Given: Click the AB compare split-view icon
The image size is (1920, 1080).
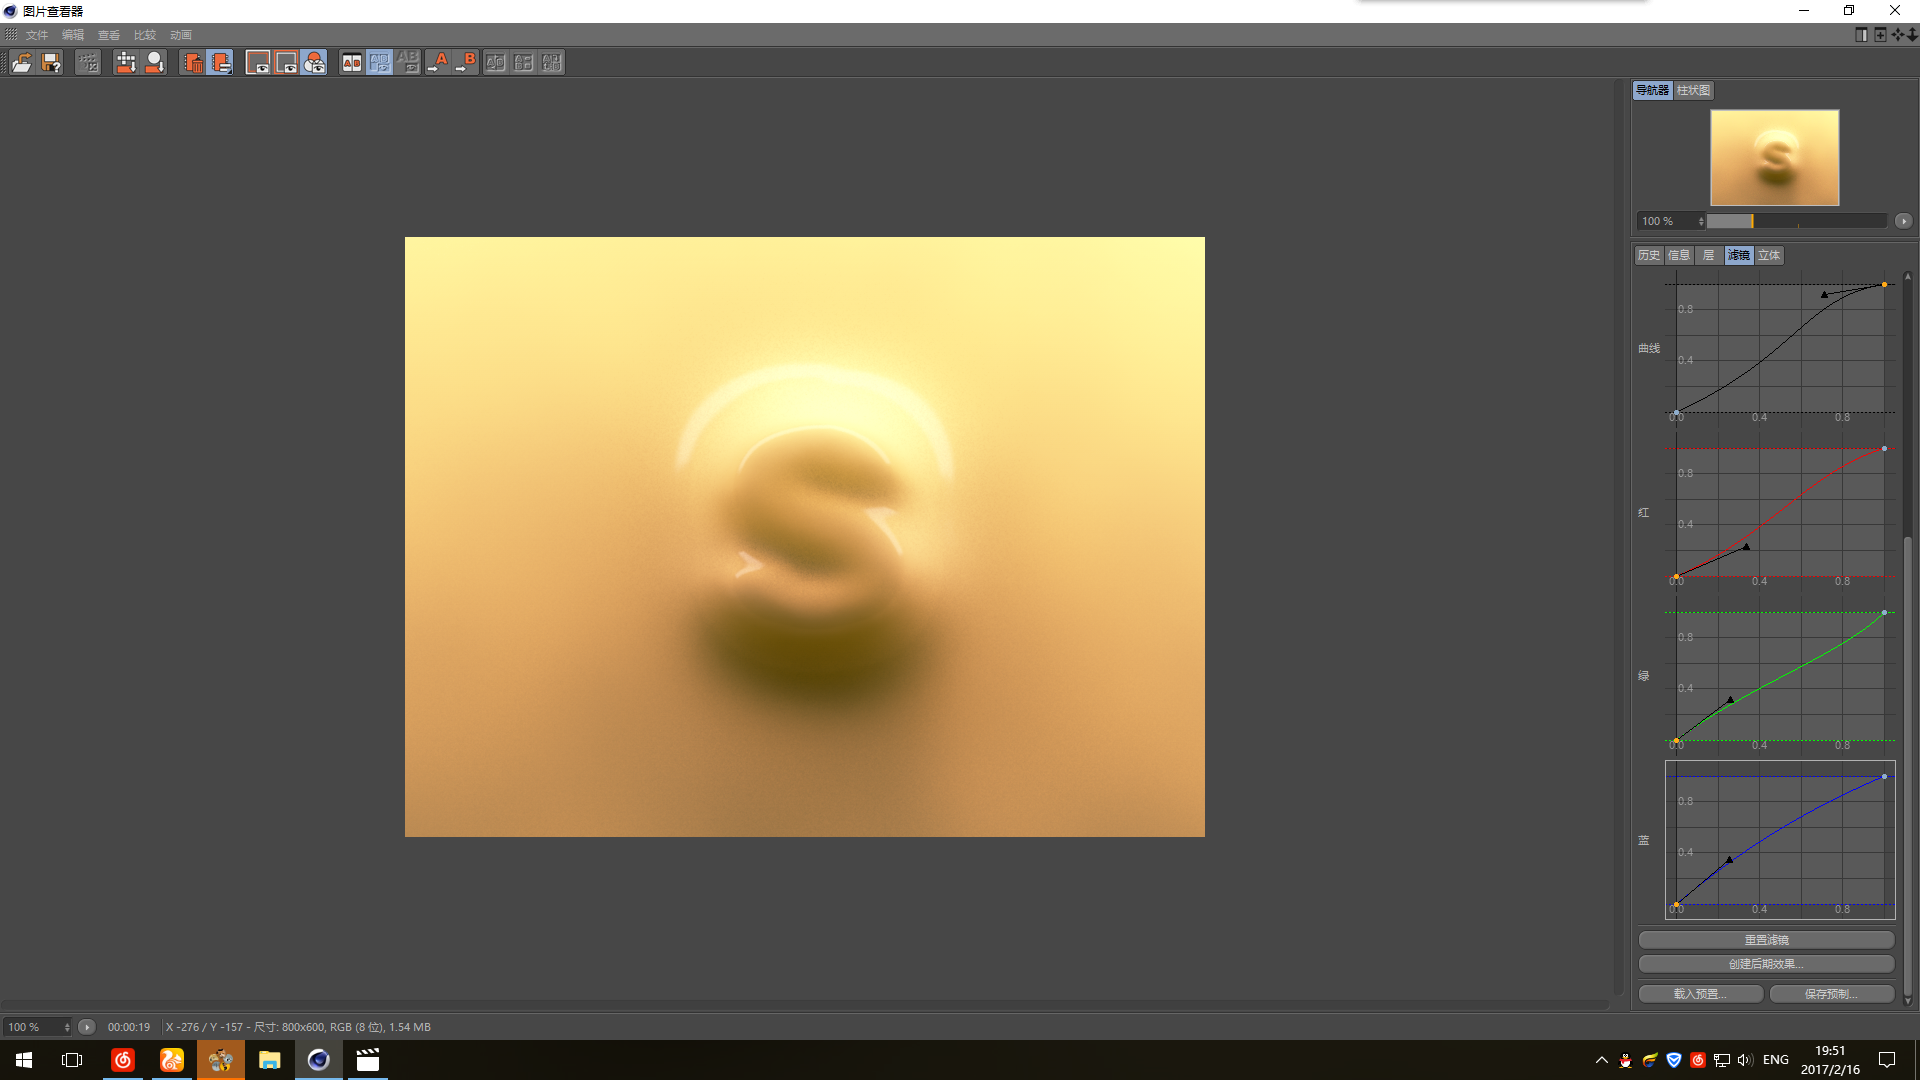Looking at the screenshot, I should tap(351, 62).
